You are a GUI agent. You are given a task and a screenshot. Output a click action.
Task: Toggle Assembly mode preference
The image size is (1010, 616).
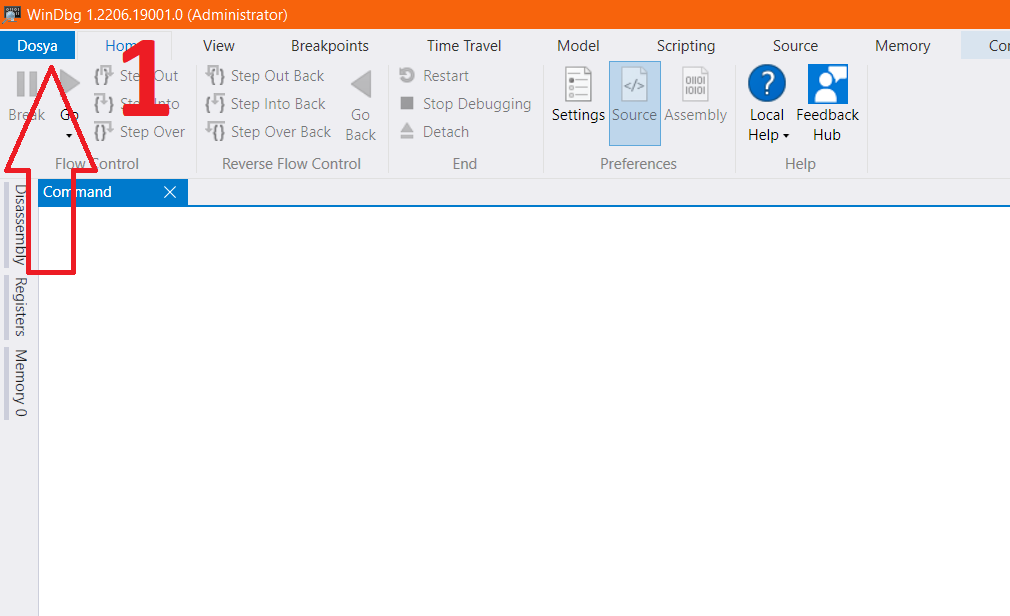coord(696,95)
